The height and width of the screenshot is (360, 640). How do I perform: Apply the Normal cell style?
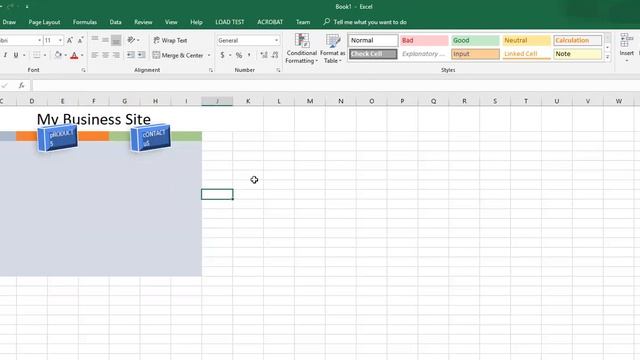373,40
